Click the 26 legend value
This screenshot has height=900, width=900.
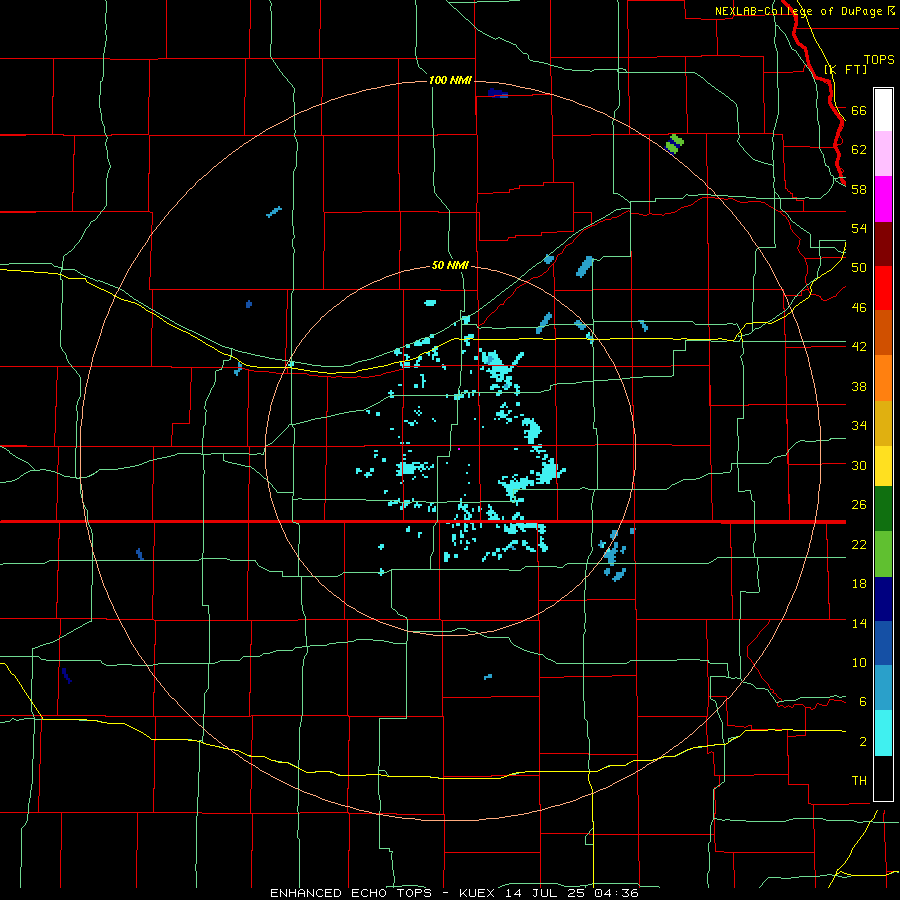click(x=859, y=505)
